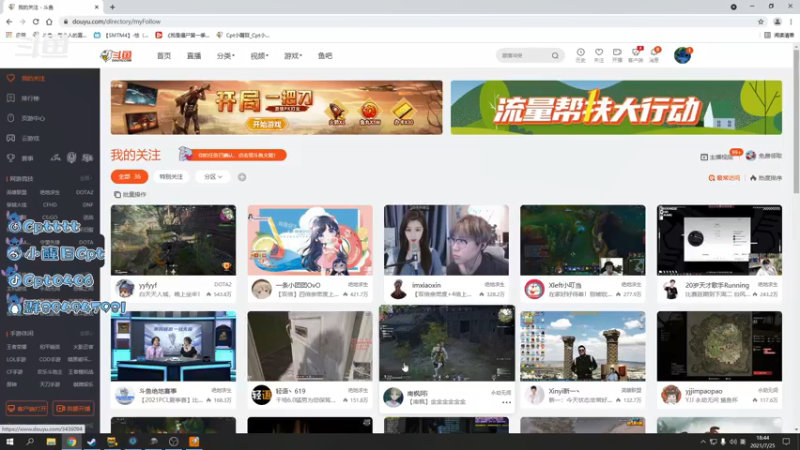Open 20岁天才歌手Running stream thumbnail
This screenshot has height=450, width=800.
click(719, 240)
